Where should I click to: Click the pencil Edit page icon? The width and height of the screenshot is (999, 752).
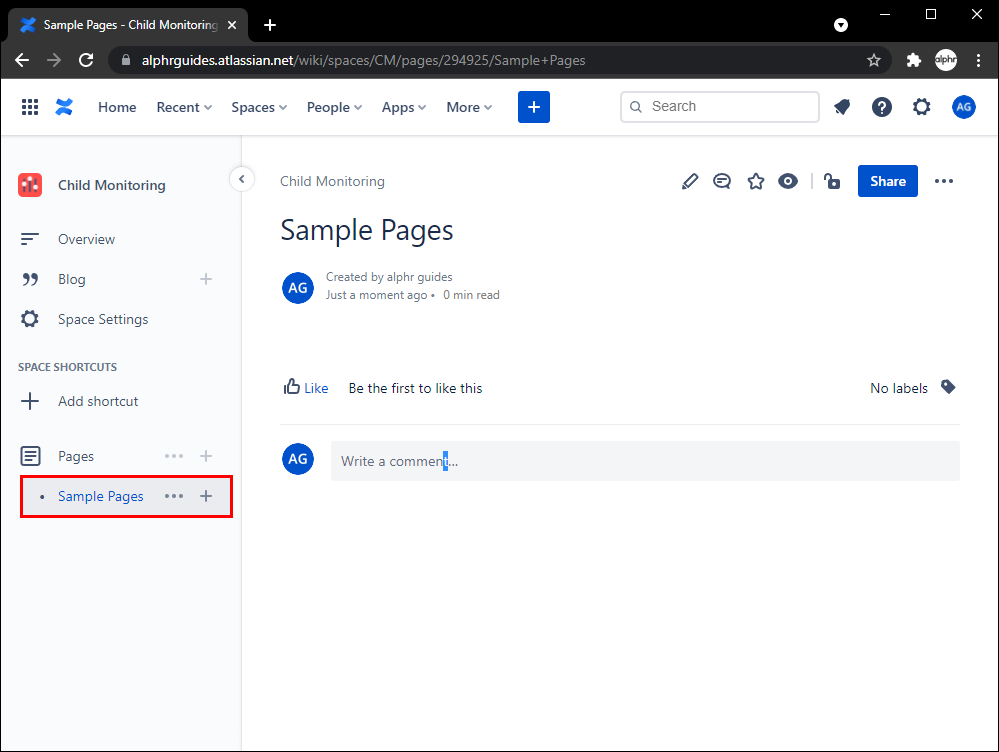point(689,181)
